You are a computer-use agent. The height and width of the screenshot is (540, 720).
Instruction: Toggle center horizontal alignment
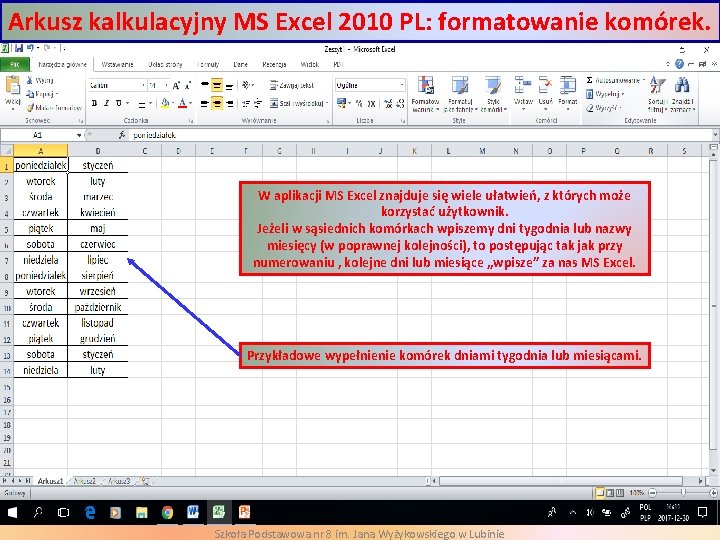pos(217,104)
